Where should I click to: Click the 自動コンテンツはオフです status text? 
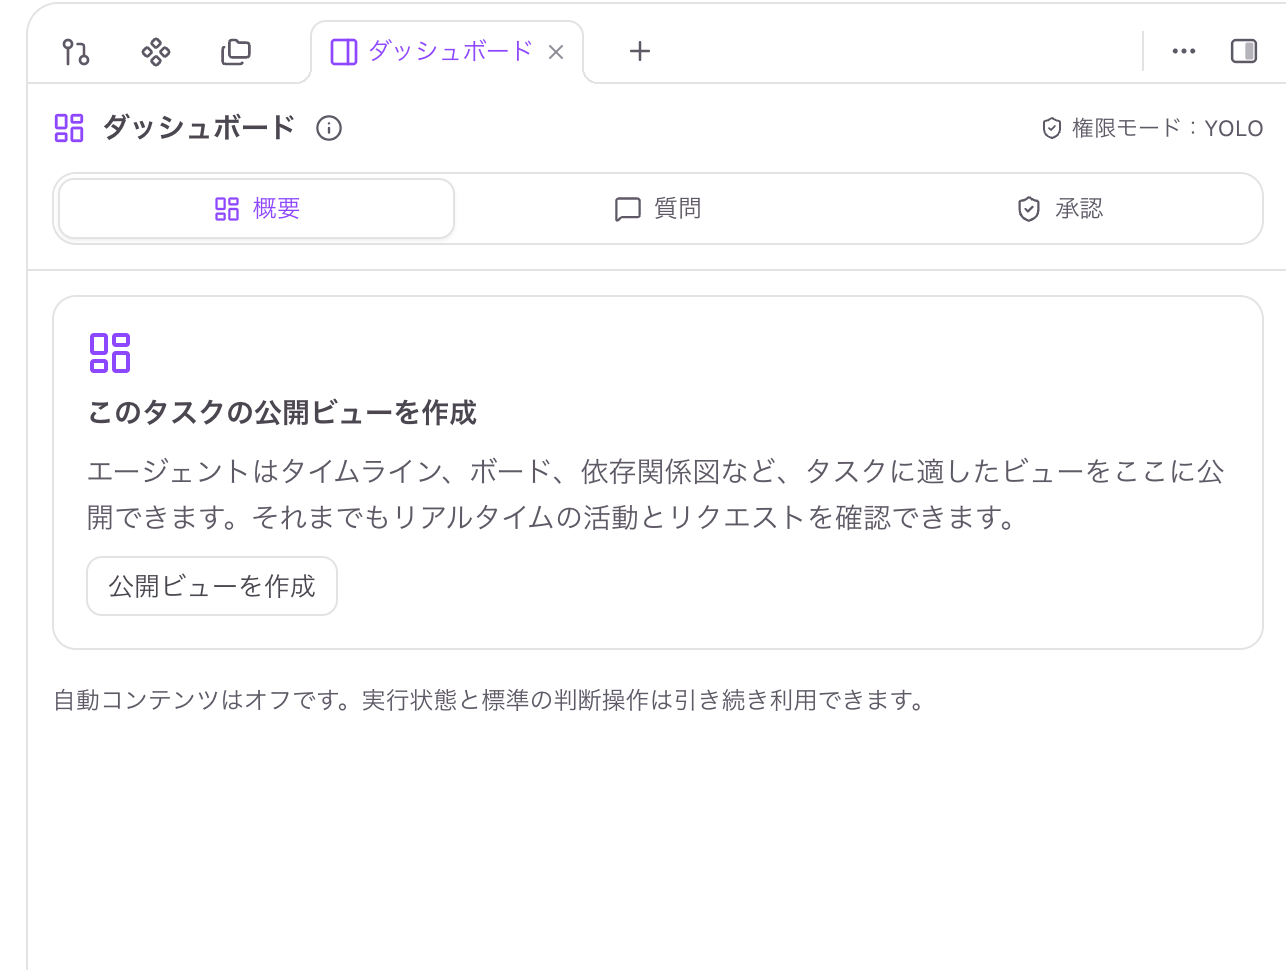tap(491, 700)
